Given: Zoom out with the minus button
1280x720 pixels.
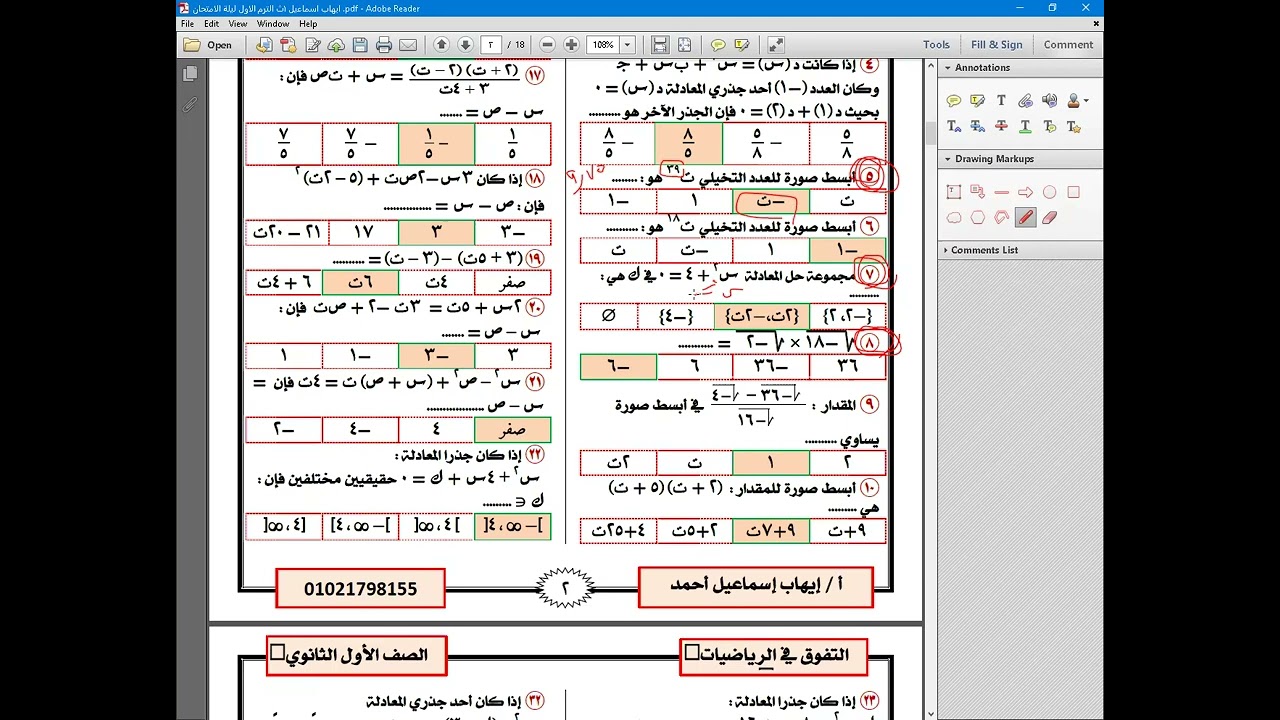Looking at the screenshot, I should (547, 45).
